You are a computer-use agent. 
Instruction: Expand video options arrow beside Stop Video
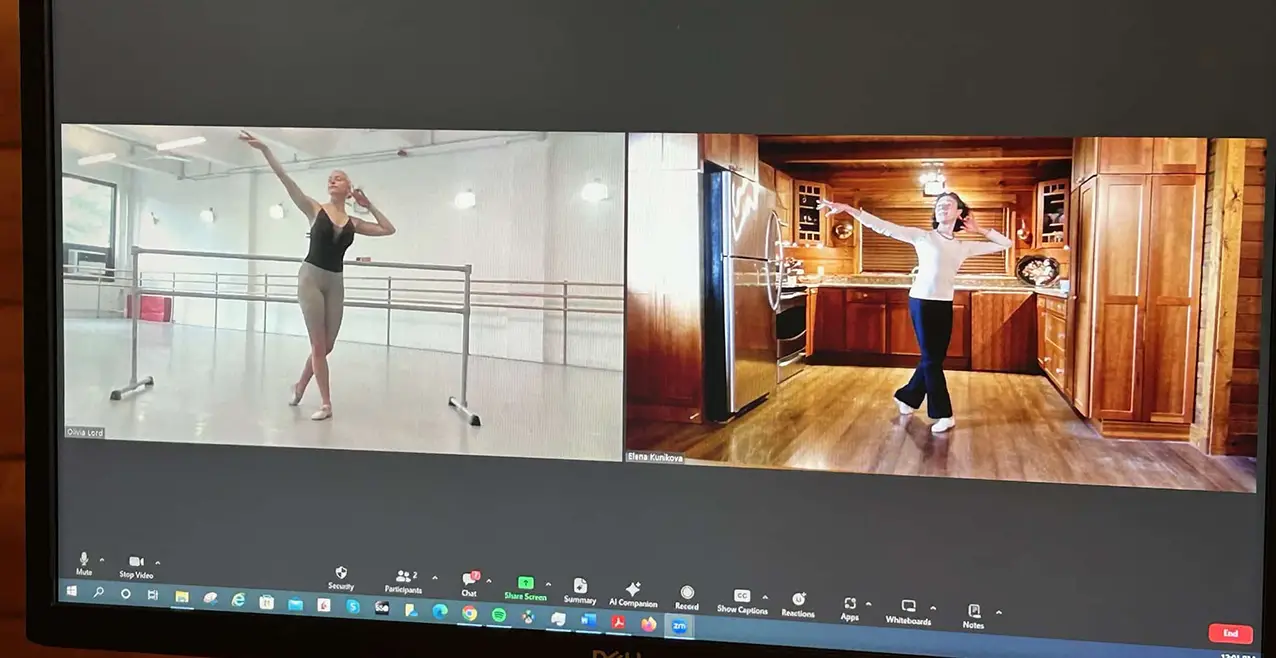point(158,562)
